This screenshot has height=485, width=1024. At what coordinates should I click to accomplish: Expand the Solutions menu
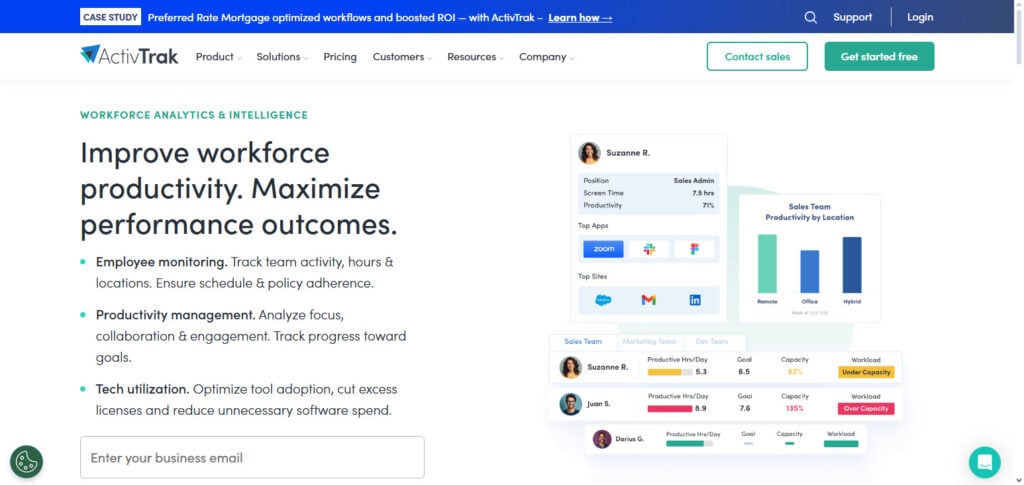282,57
